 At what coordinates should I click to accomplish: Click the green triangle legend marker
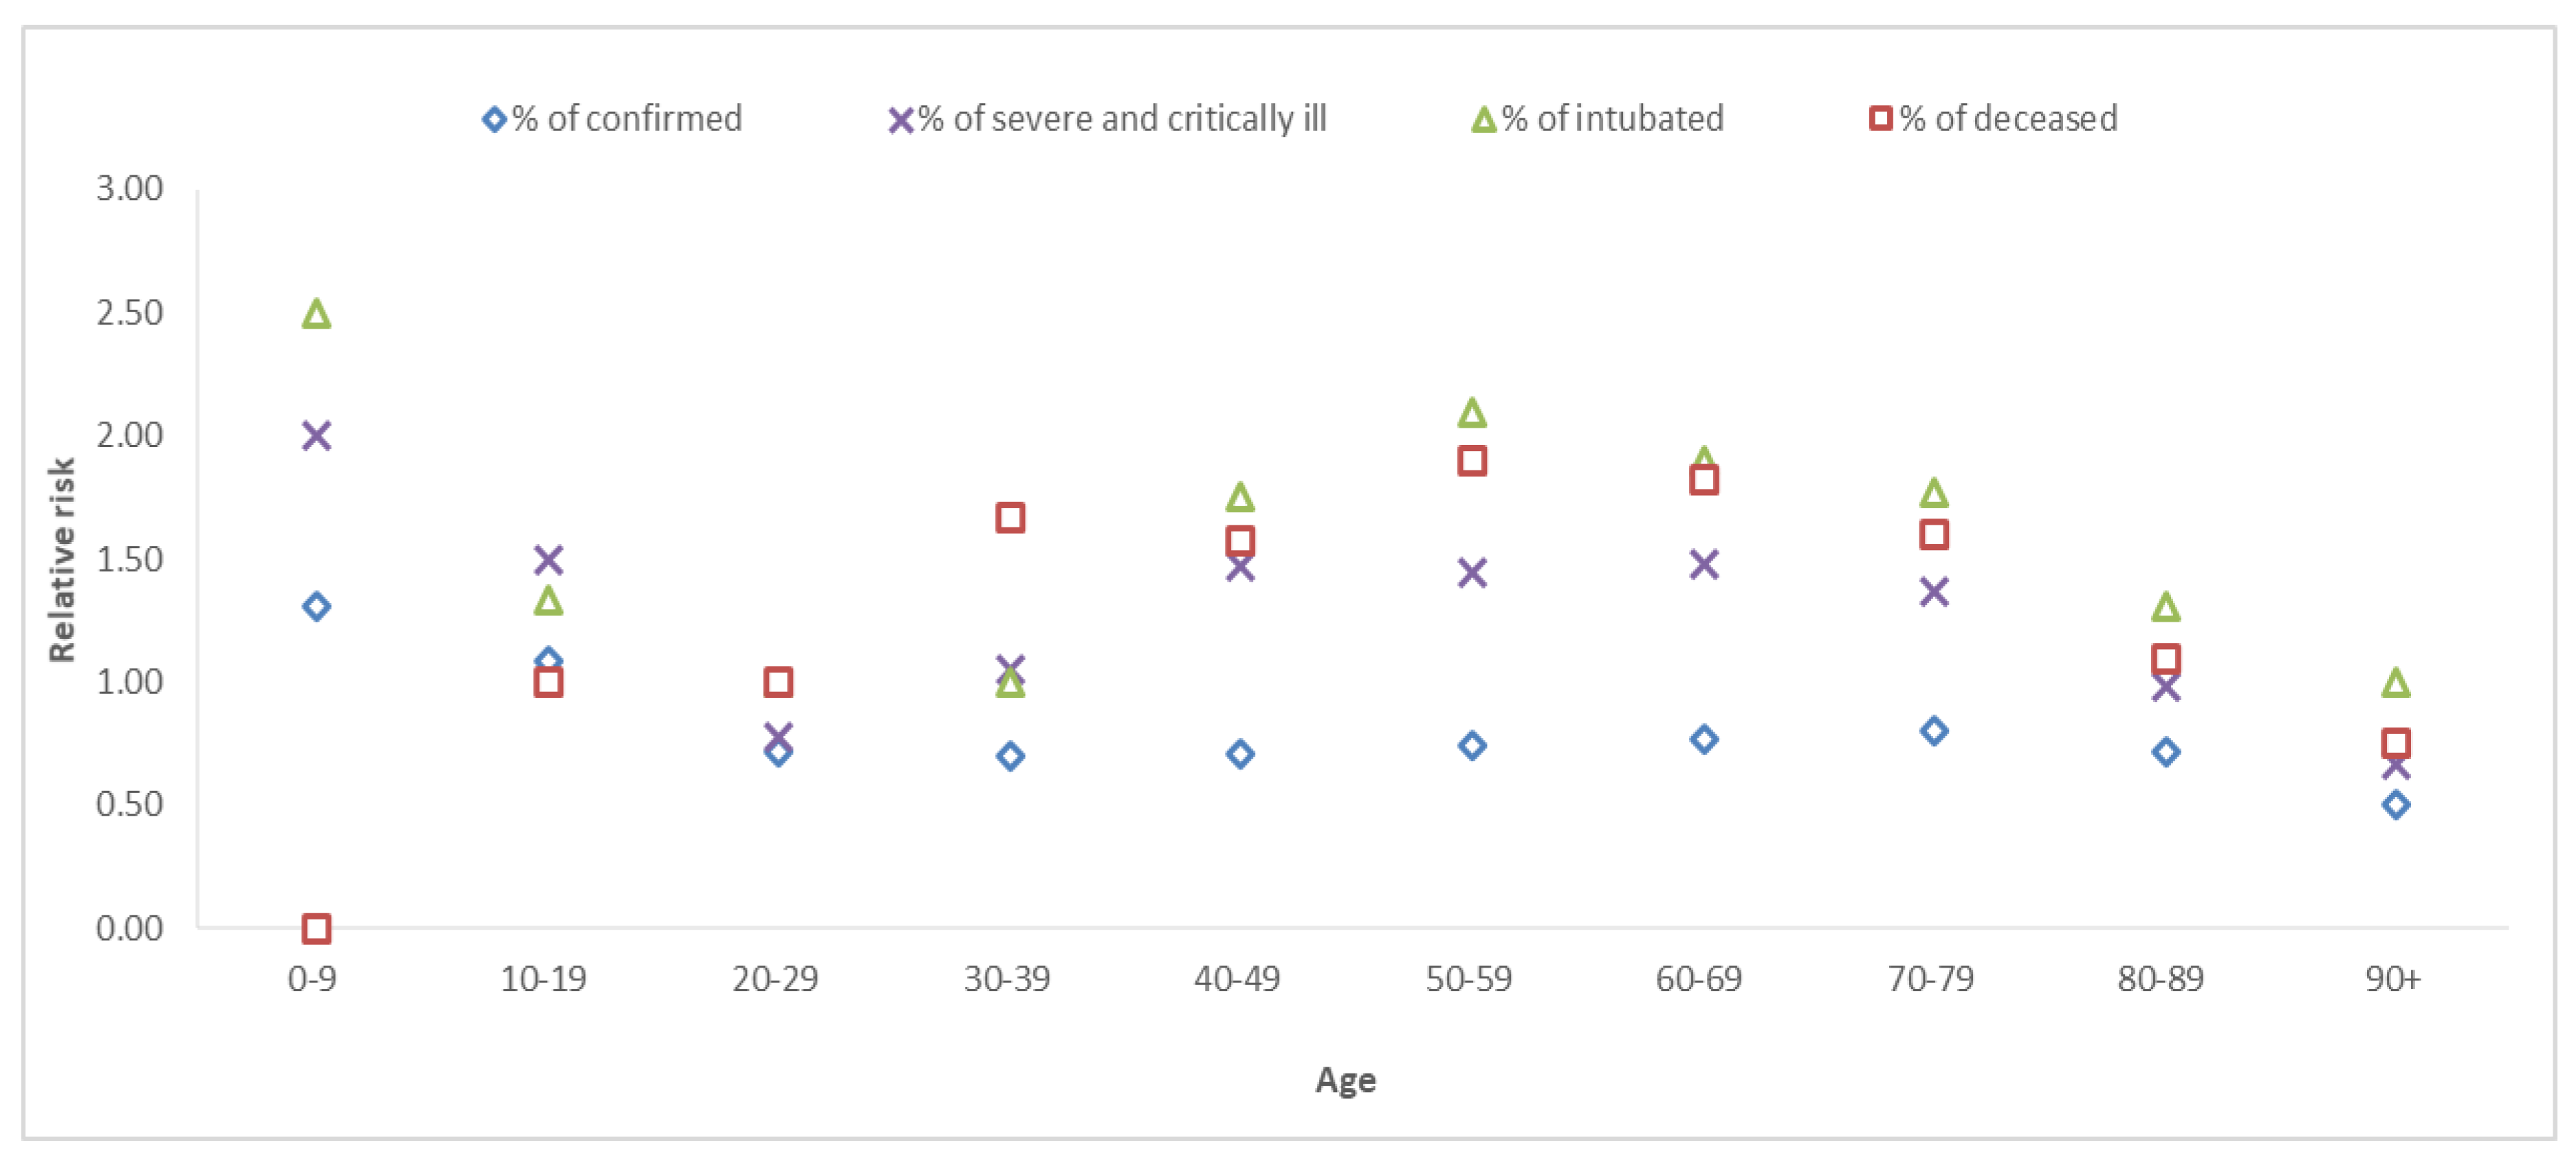1483,120
